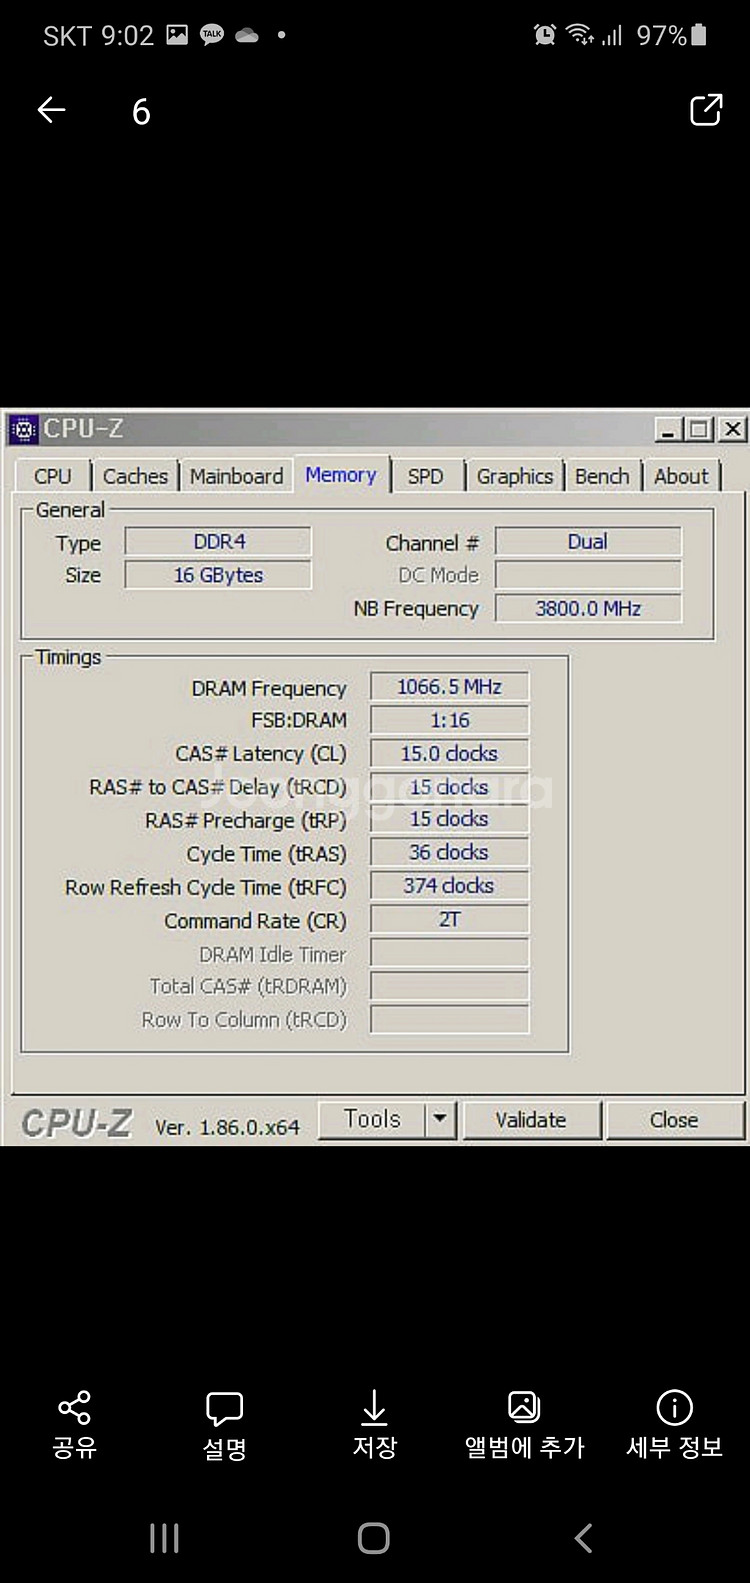
Task: Open the external share icon at the top right
Action: (706, 109)
